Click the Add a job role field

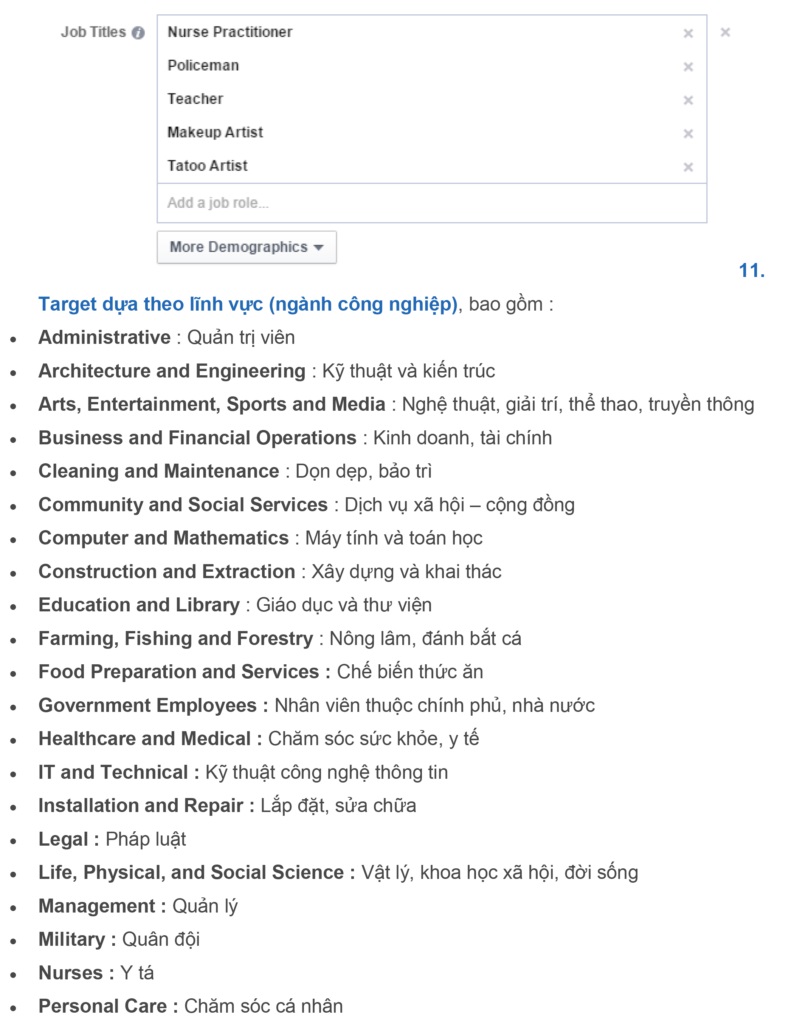[x=431, y=203]
